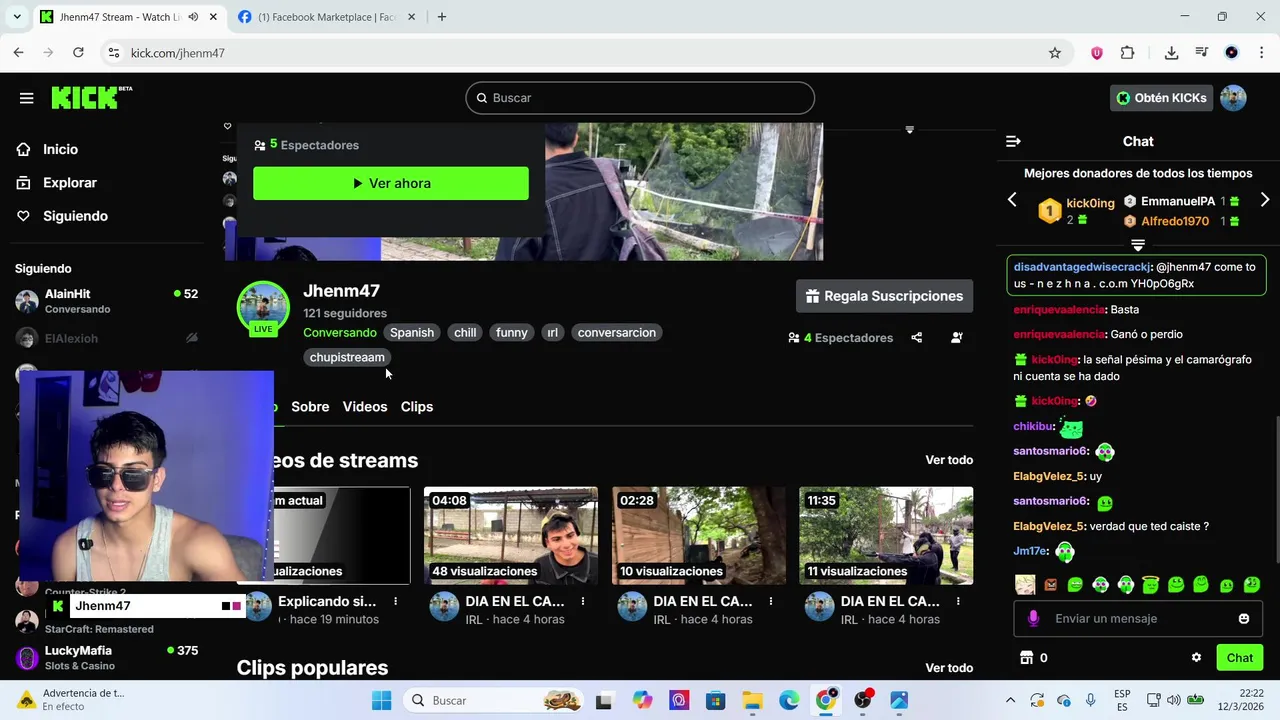Show hidden system tray icons

click(x=1010, y=701)
